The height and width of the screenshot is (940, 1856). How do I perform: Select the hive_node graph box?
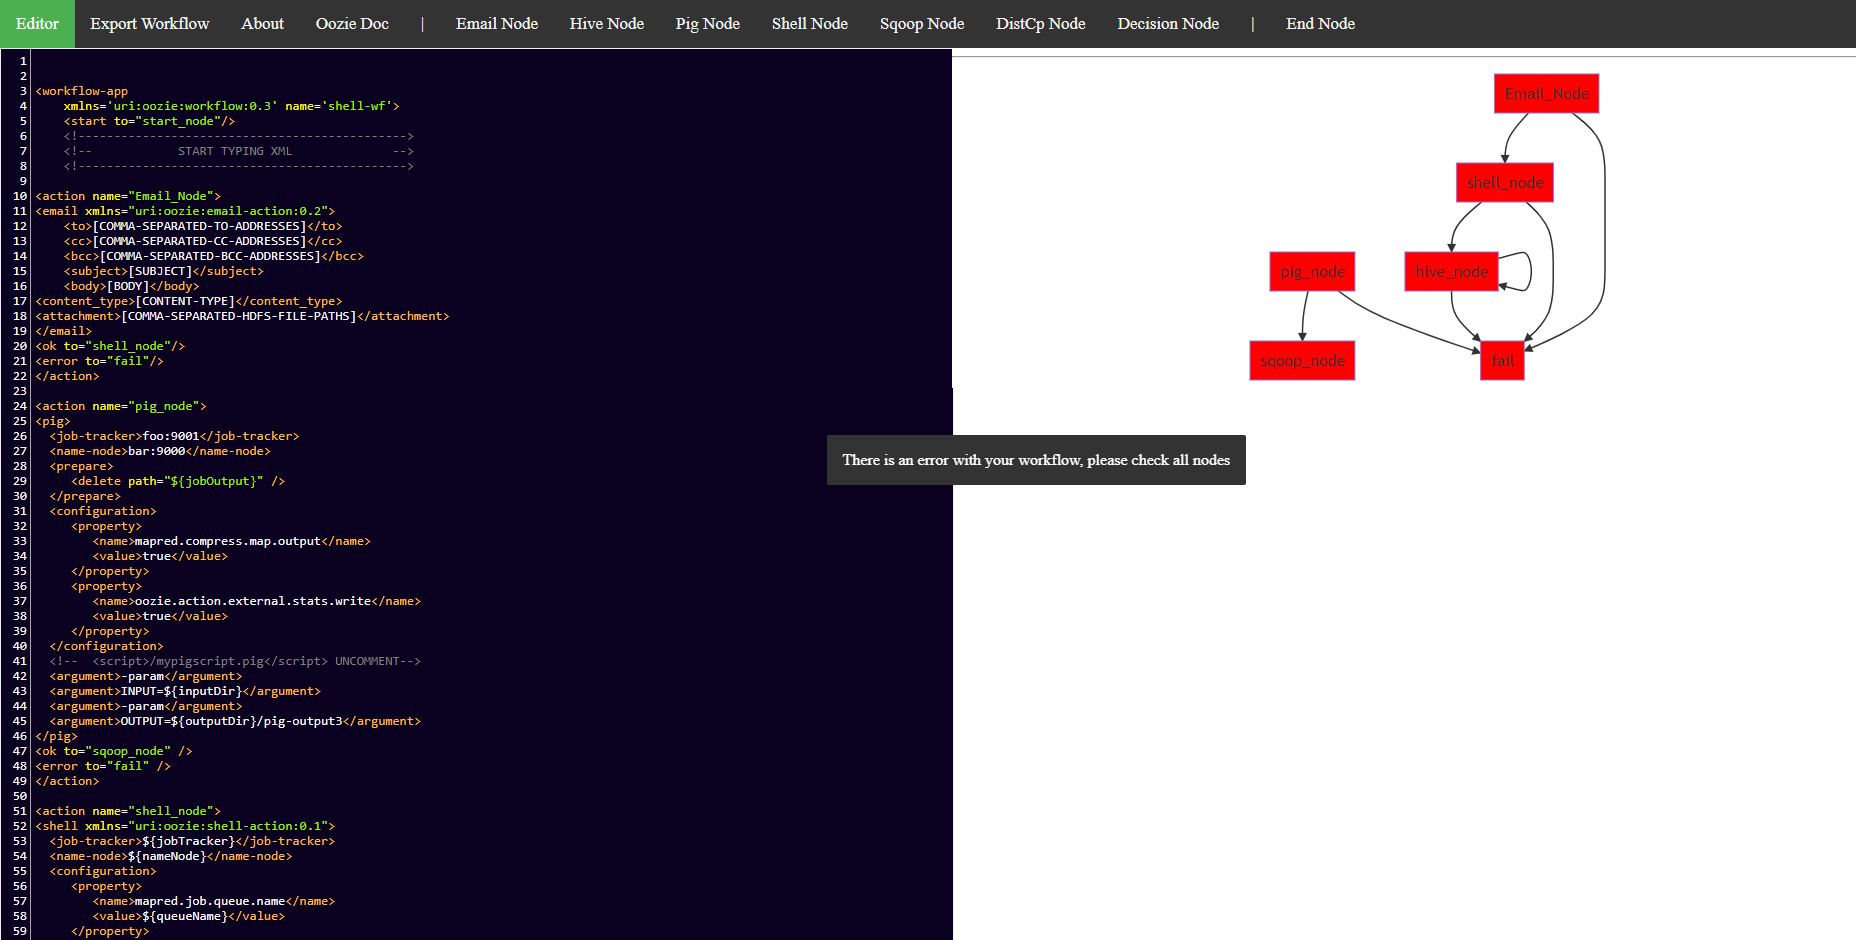[1451, 272]
